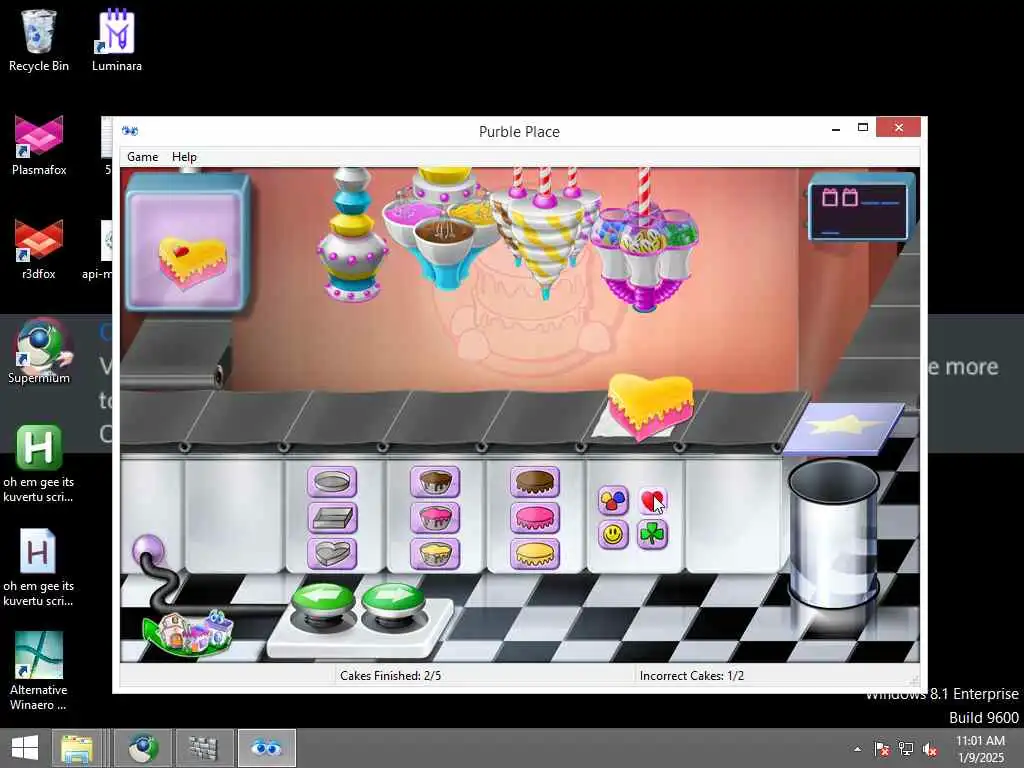Choose the vanilla yellow batter bowl button
The height and width of the screenshot is (768, 1024).
(435, 554)
